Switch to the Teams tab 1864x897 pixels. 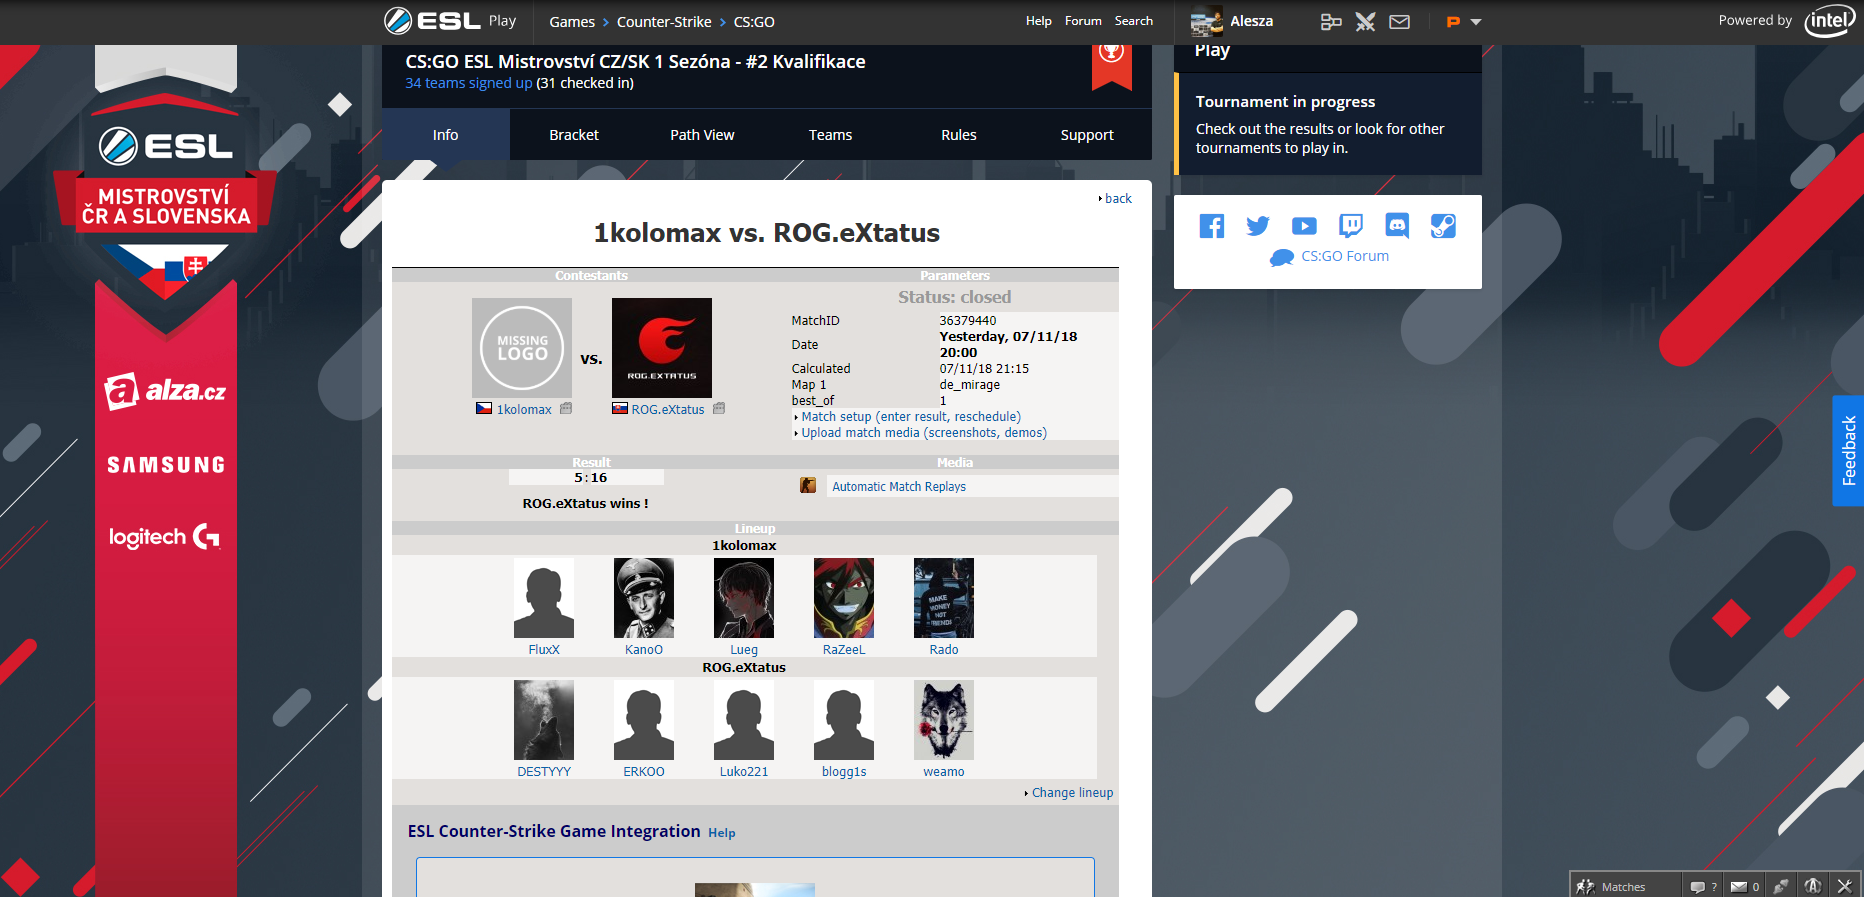(831, 135)
